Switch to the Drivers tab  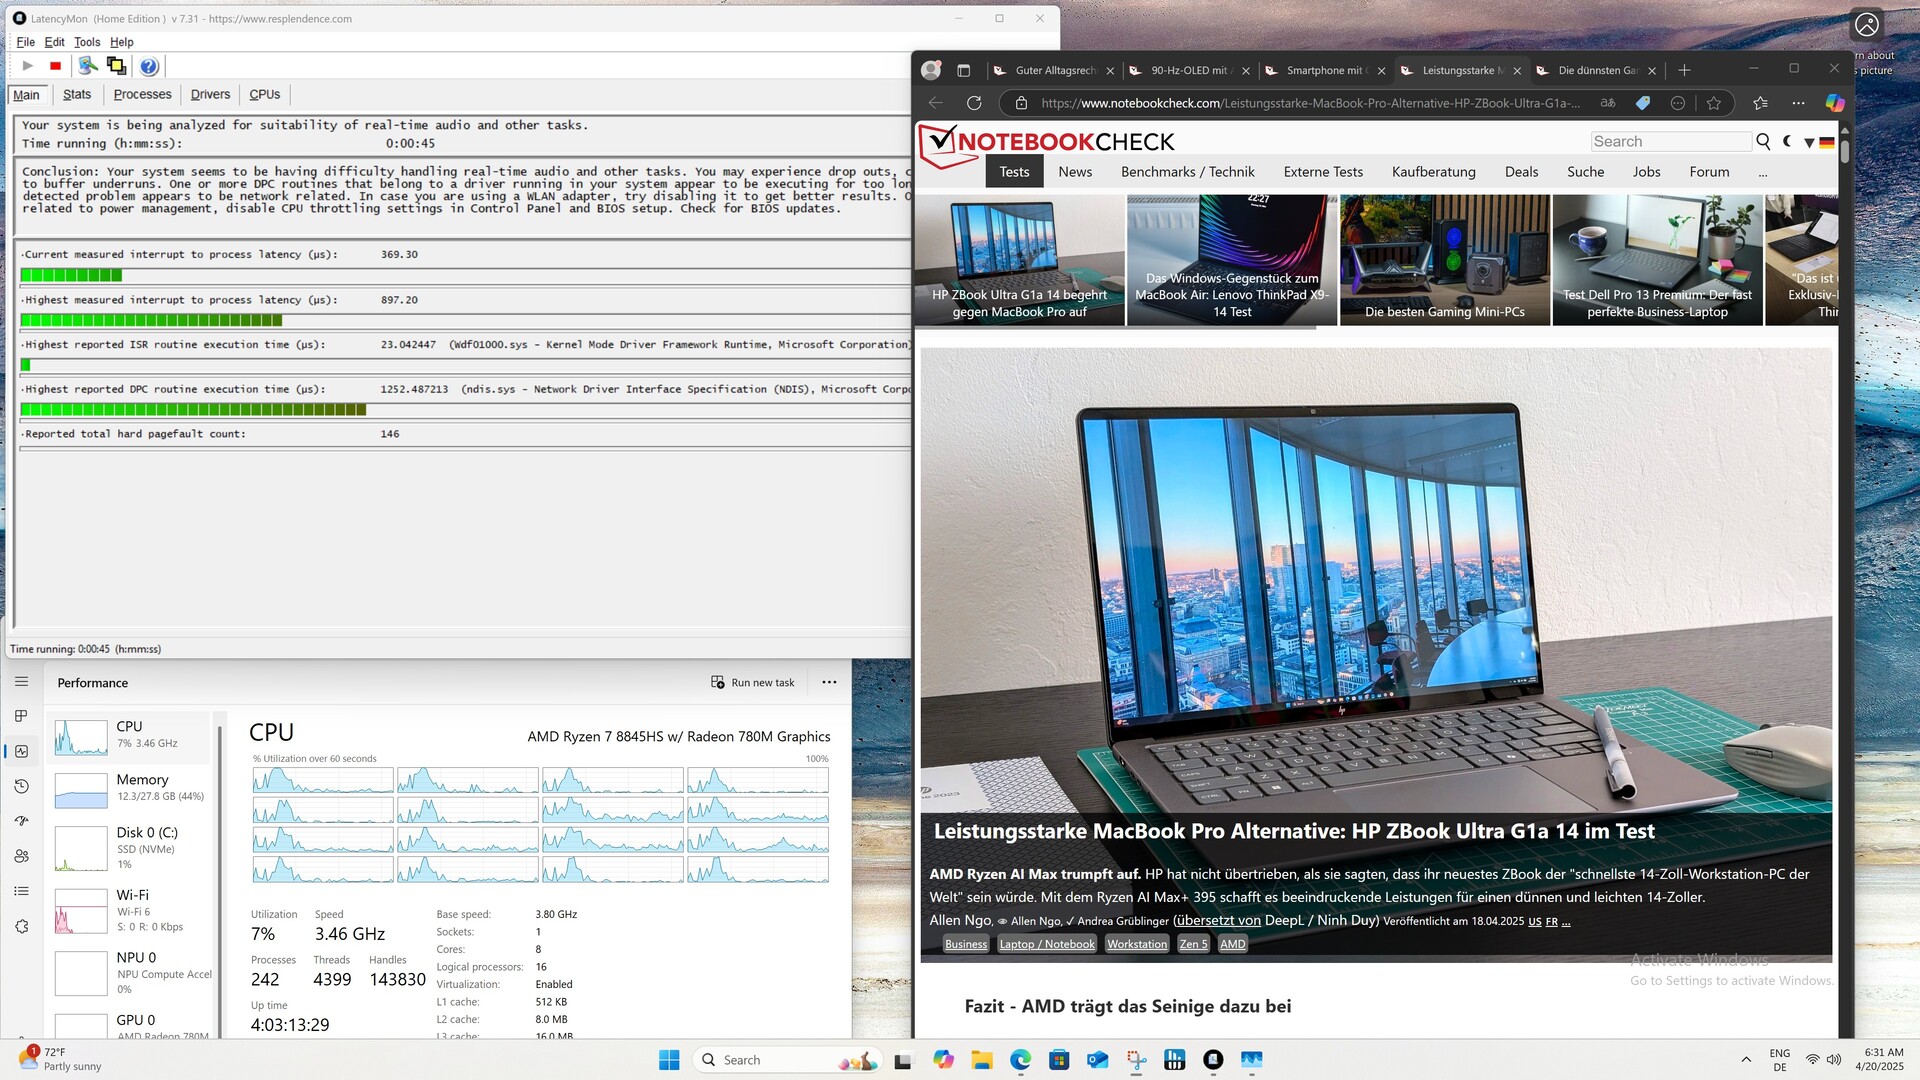210,94
